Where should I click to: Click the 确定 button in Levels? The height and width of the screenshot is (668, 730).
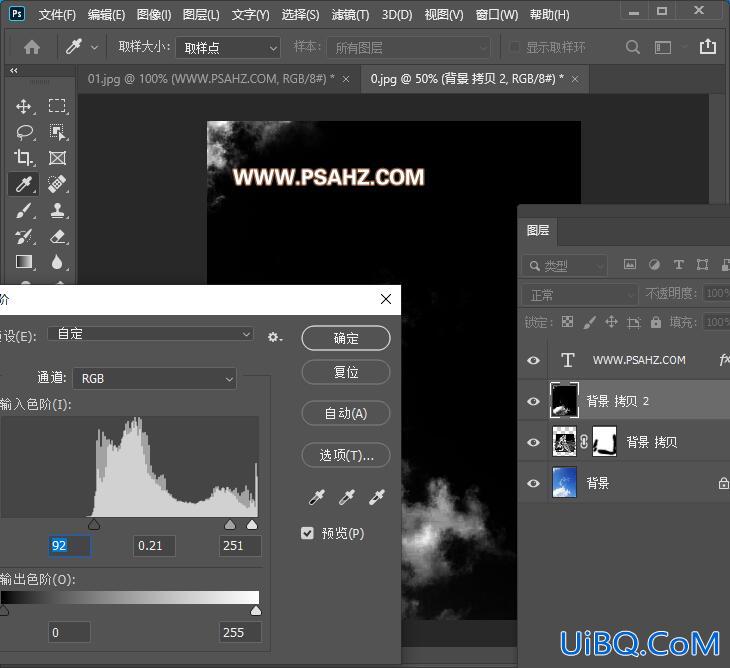tap(346, 338)
